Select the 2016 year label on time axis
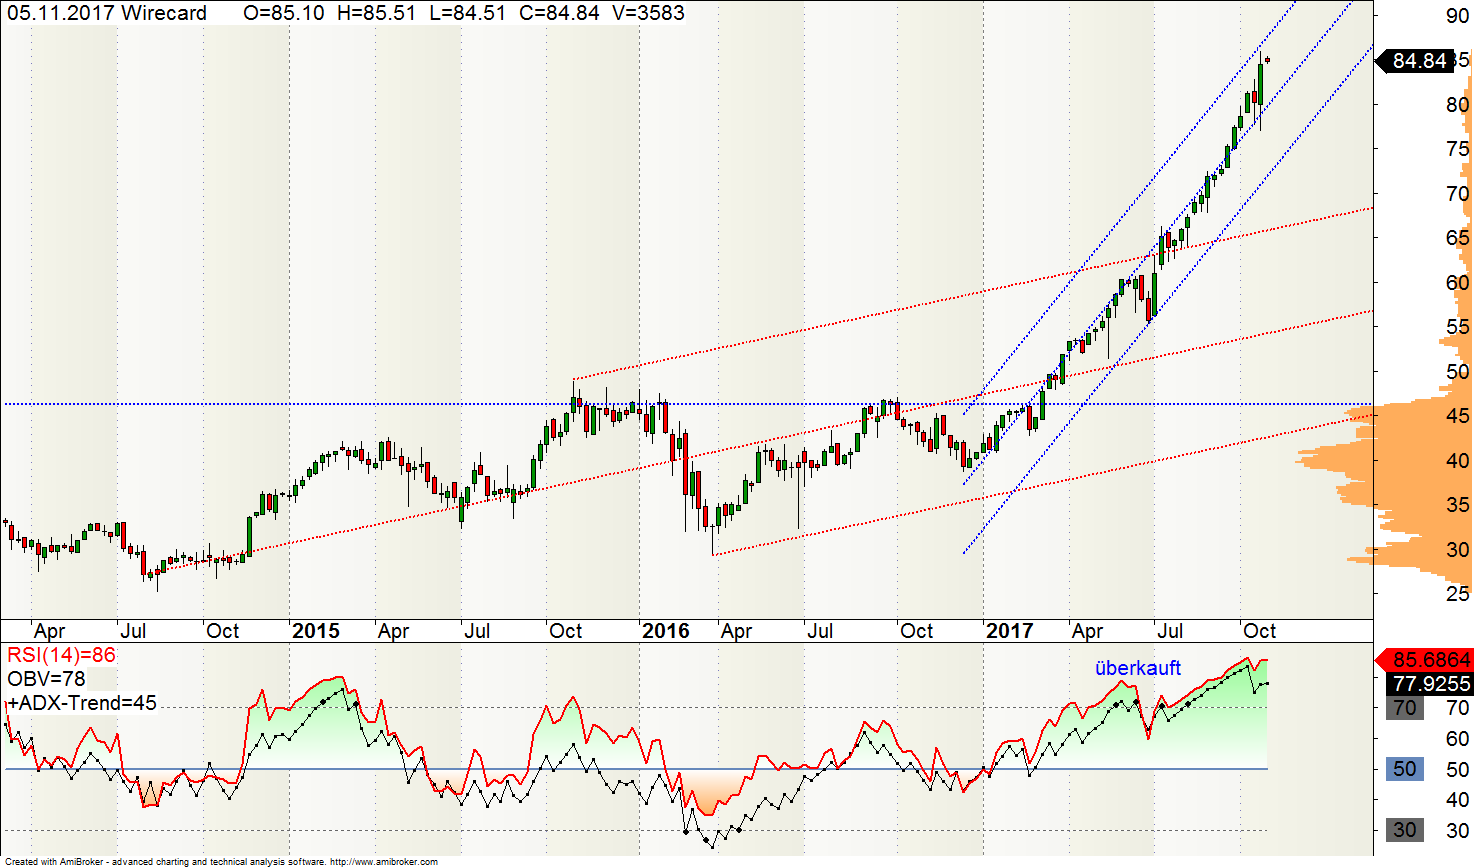Image resolution: width=1474 pixels, height=868 pixels. [x=665, y=631]
